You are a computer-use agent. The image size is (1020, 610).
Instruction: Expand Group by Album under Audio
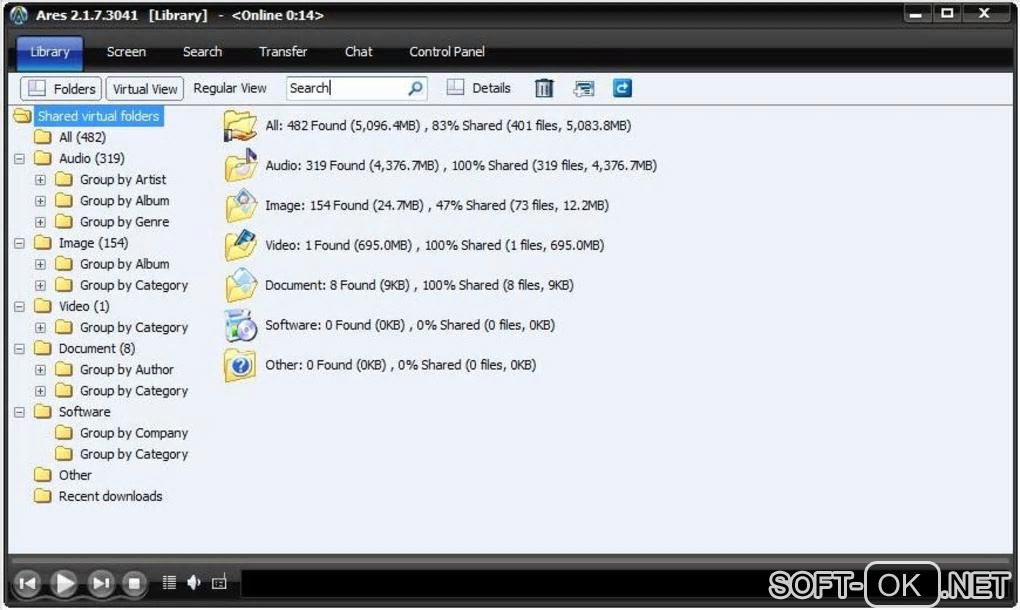(x=40, y=201)
